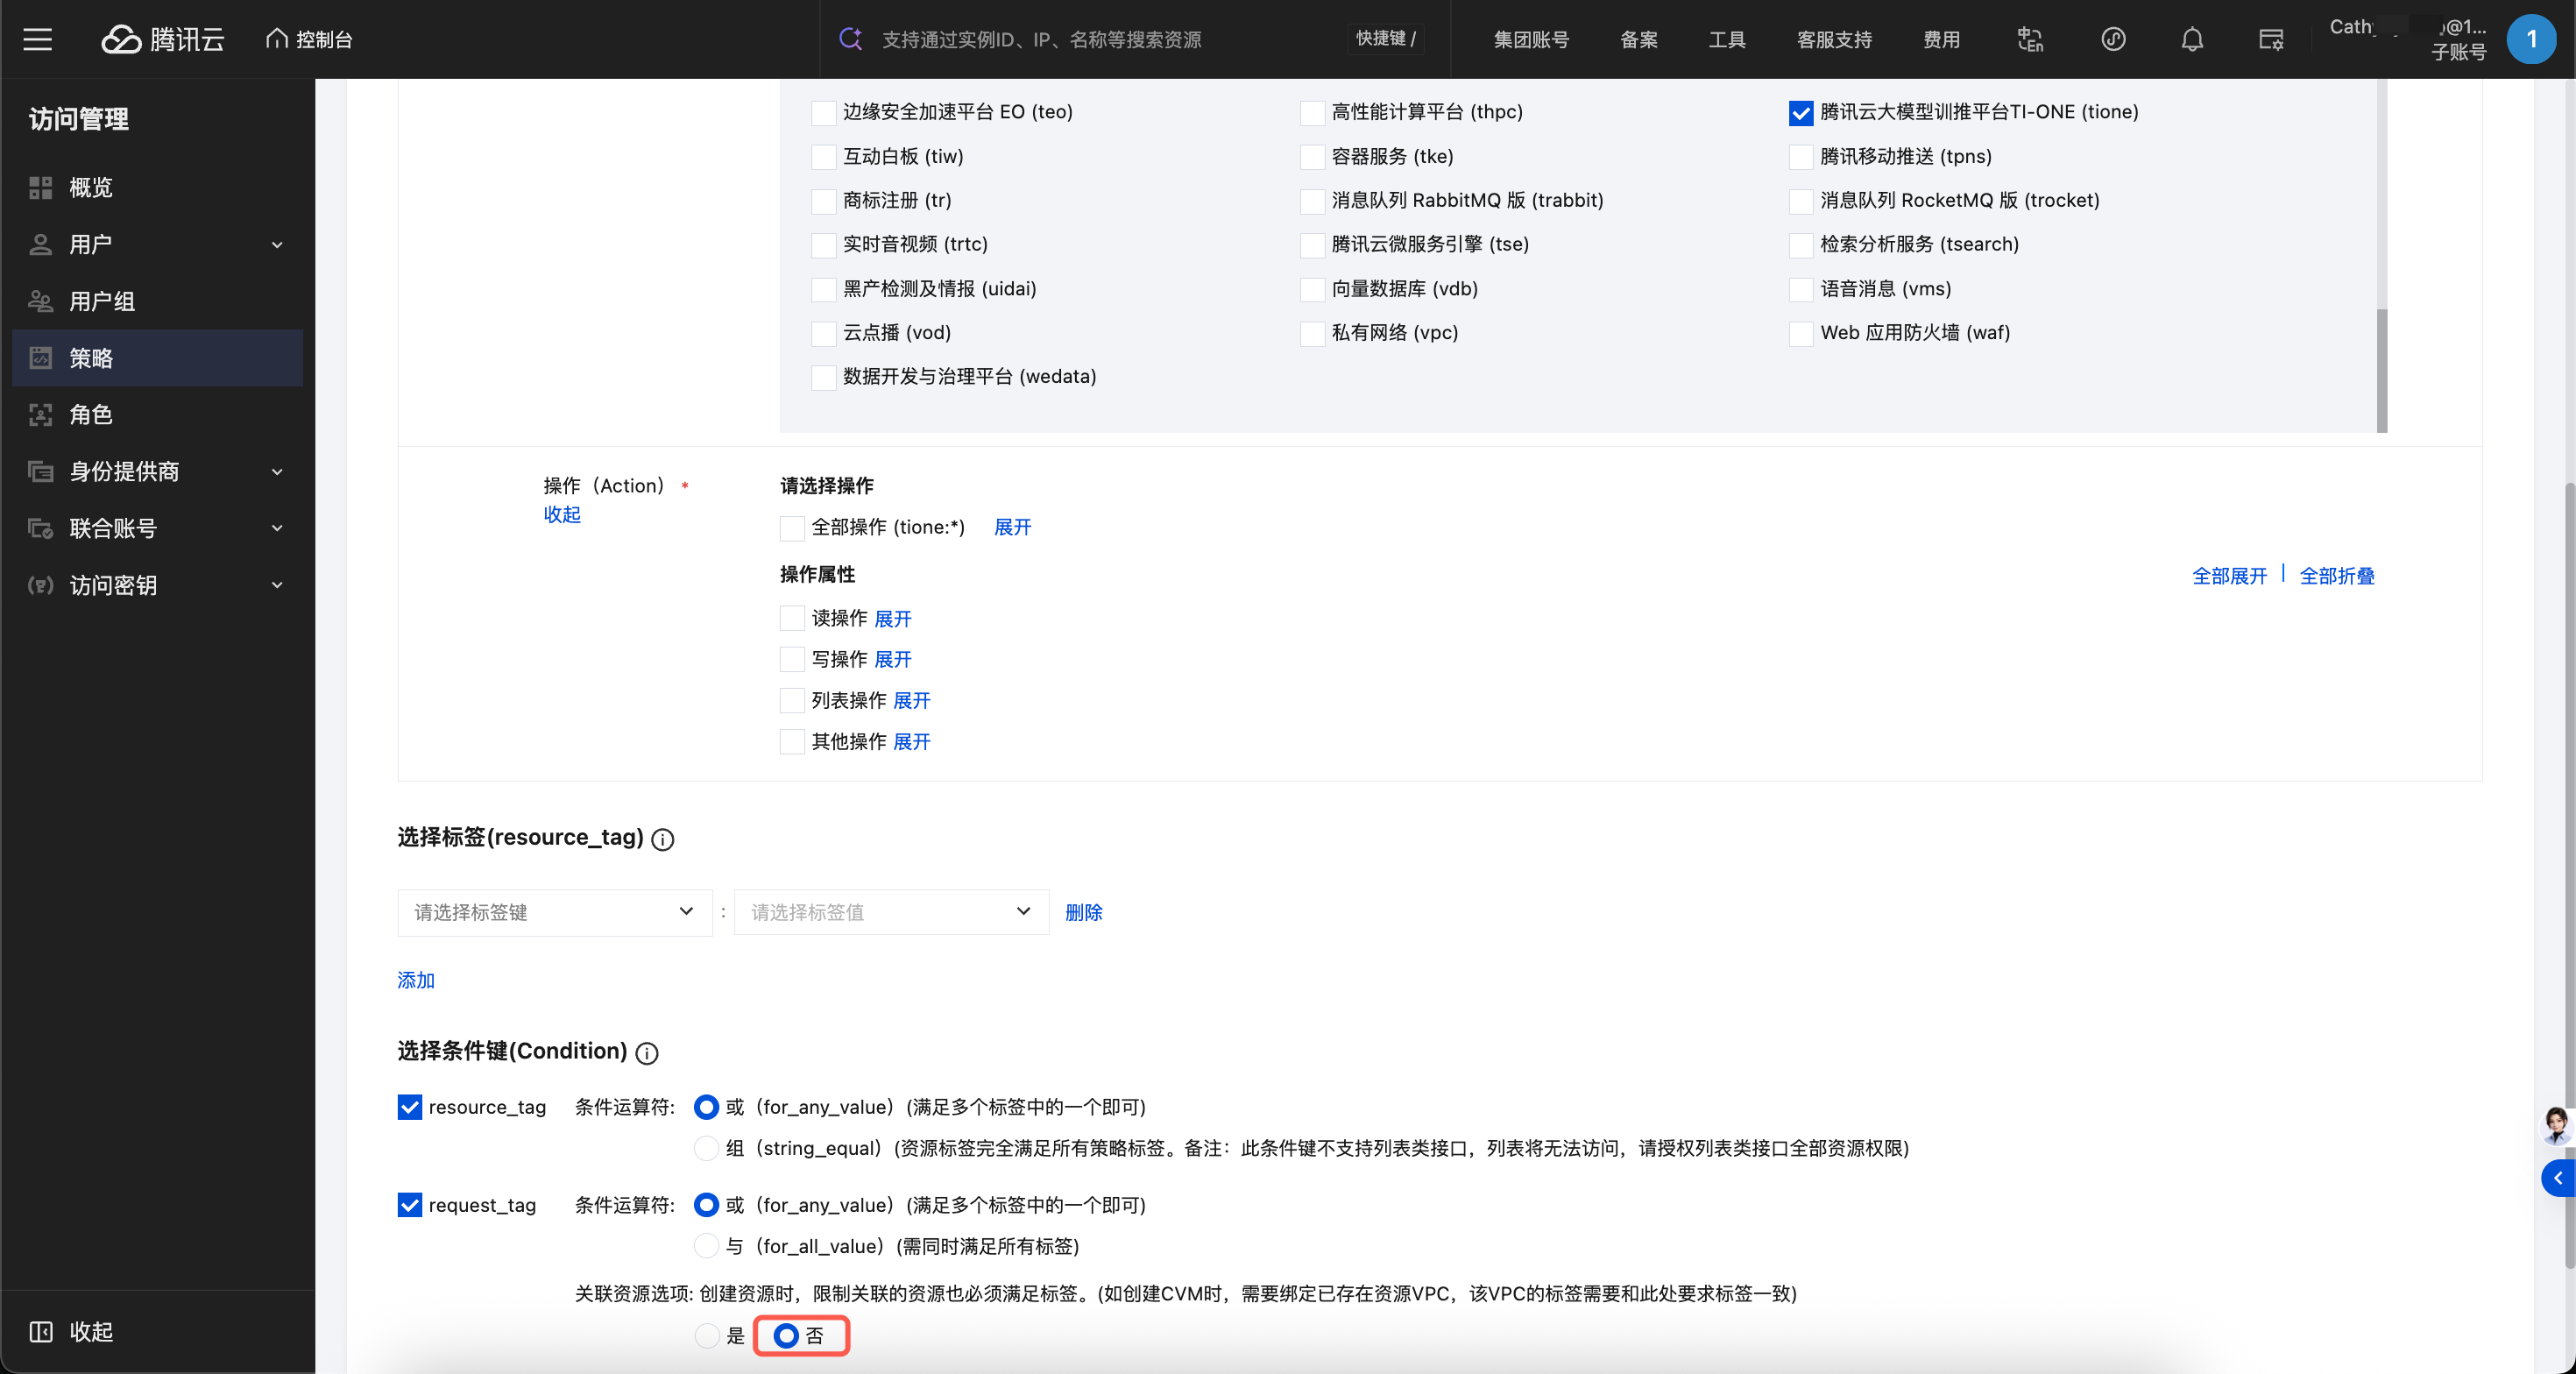The width and height of the screenshot is (2576, 1374).
Task: Click the 策略 policy icon
Action: [41, 358]
